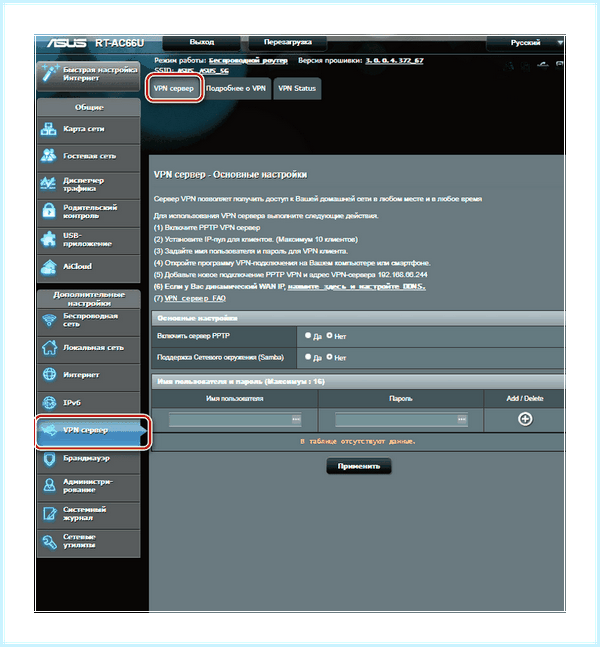Click the Системный журнал notepad icon
600x647 pixels.
point(49,514)
